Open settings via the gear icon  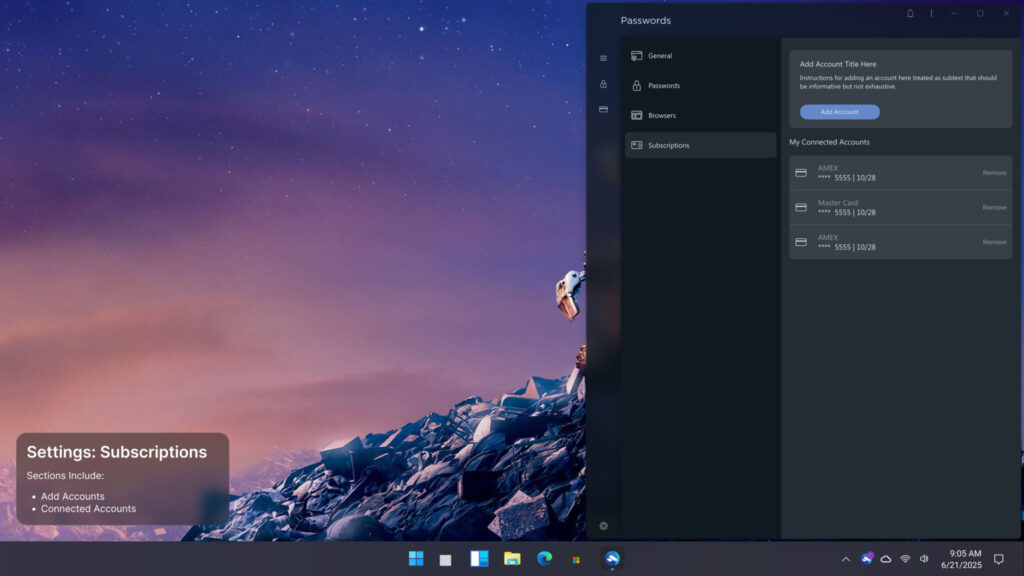(x=604, y=525)
